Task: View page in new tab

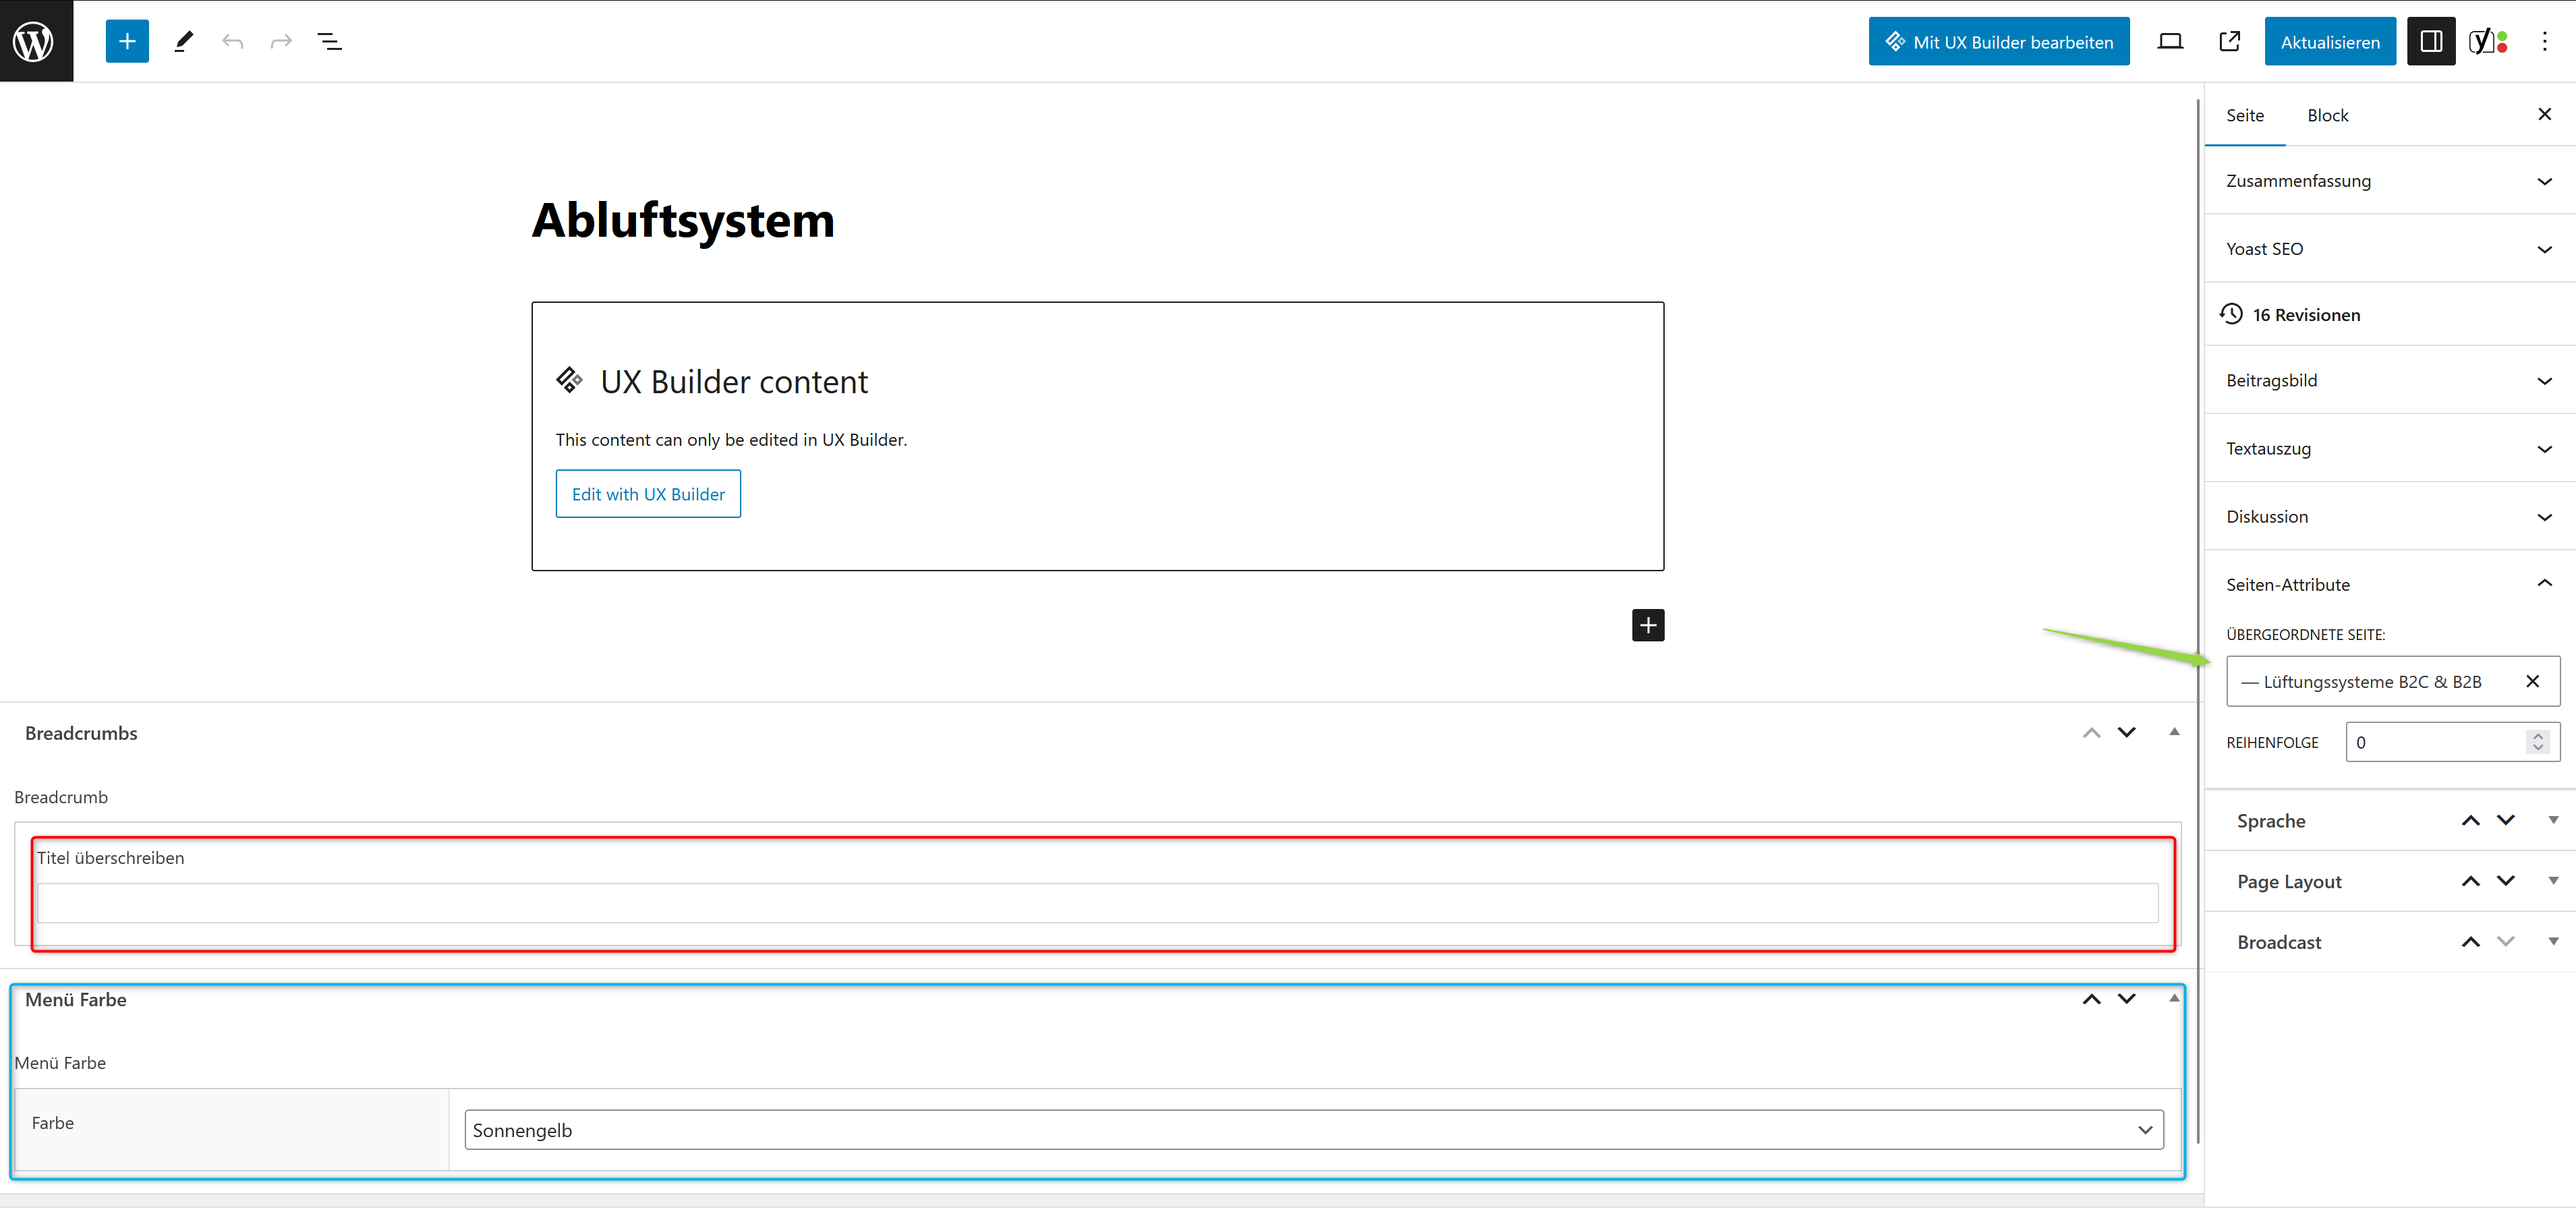Action: pos(2229,41)
